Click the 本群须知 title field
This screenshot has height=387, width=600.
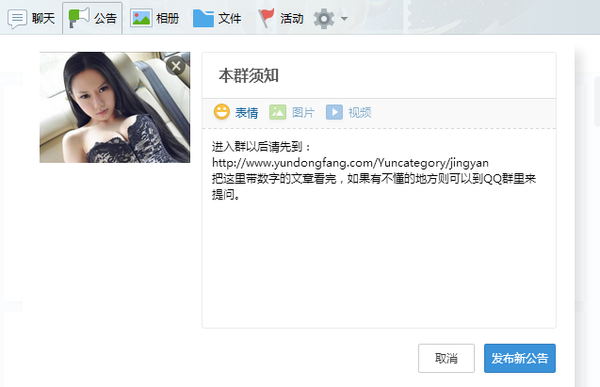click(x=379, y=76)
